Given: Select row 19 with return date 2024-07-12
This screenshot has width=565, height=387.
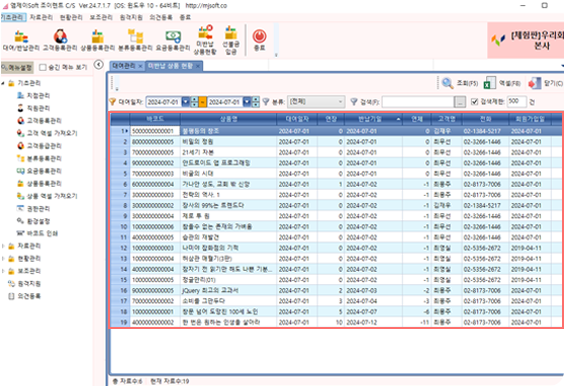Looking at the screenshot, I should [335, 322].
